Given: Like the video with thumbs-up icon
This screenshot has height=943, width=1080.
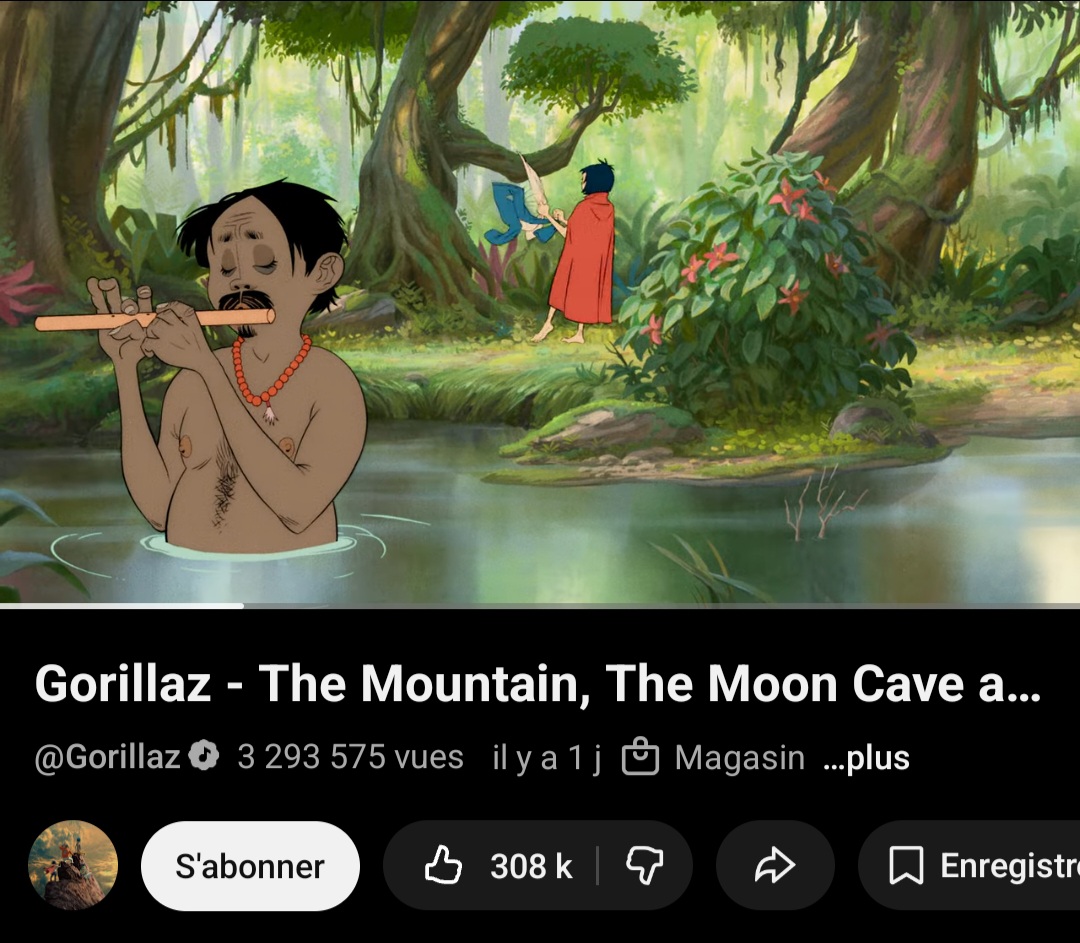Looking at the screenshot, I should click(x=443, y=865).
